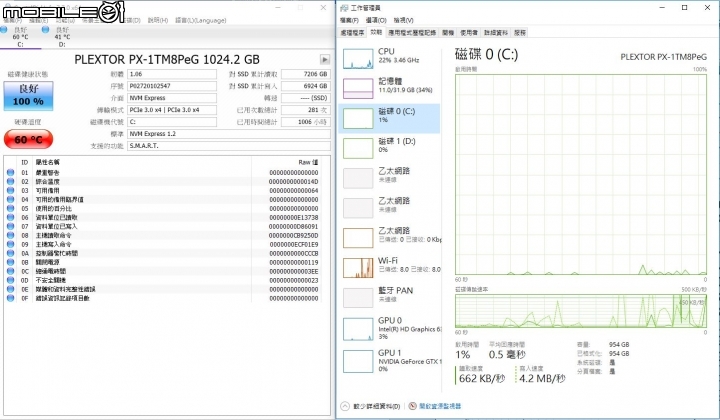The width and height of the screenshot is (720, 420).
Task: Click the red 60 °C temperature button
Action: pyautogui.click(x=28, y=139)
